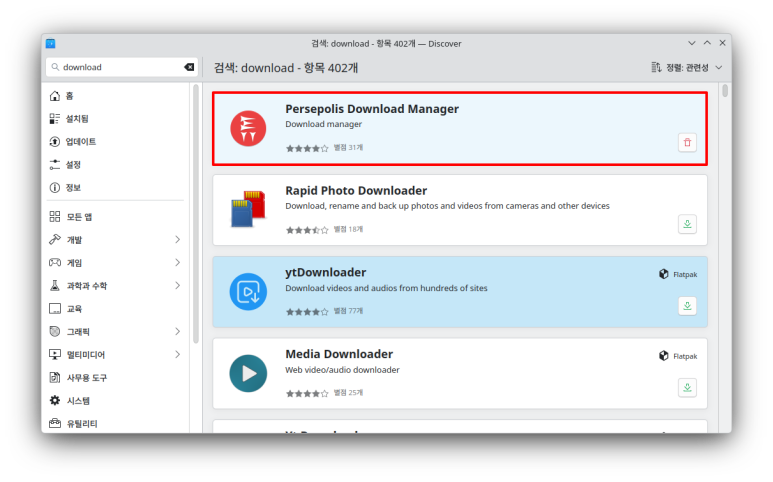Click Media Downloader rating 별점 25개
This screenshot has height=482, width=773.
click(324, 393)
